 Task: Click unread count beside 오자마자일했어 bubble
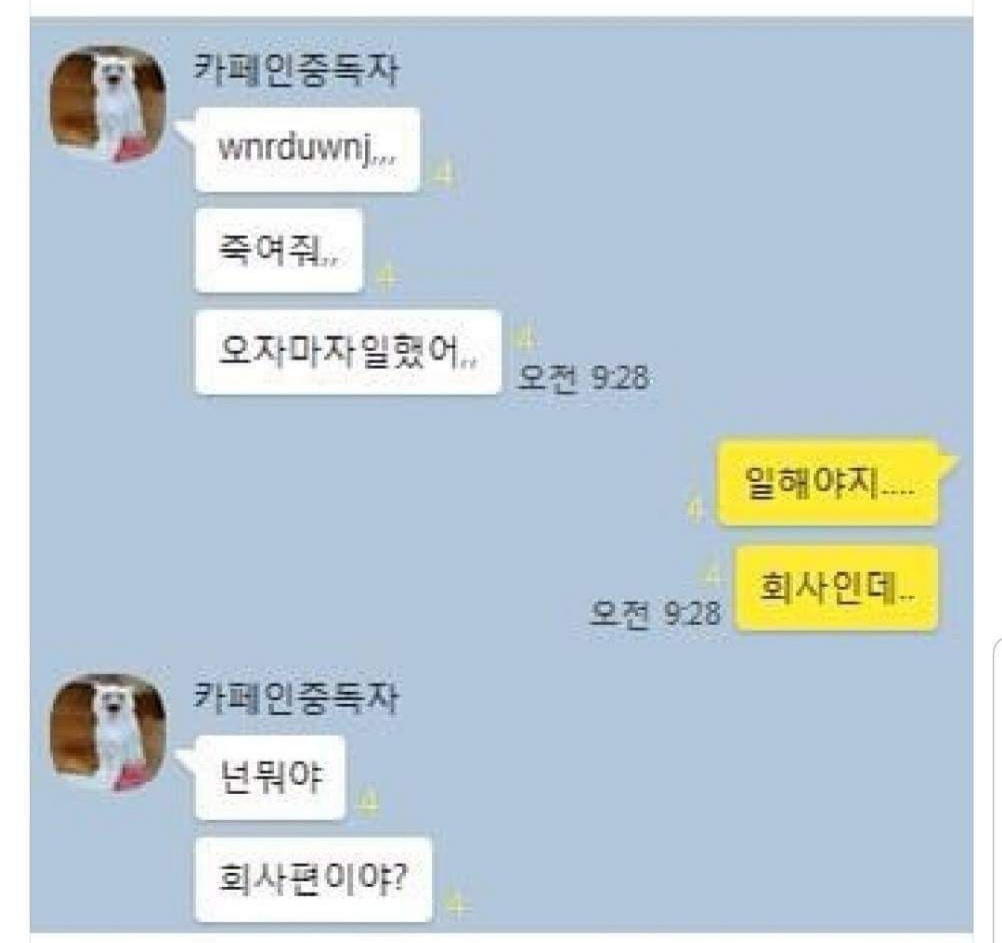524,337
